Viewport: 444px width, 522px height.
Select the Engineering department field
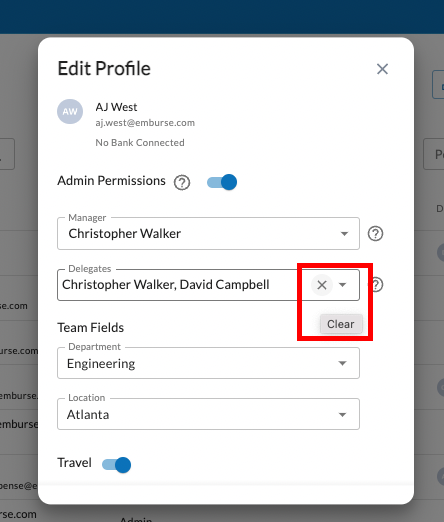[x=208, y=363]
